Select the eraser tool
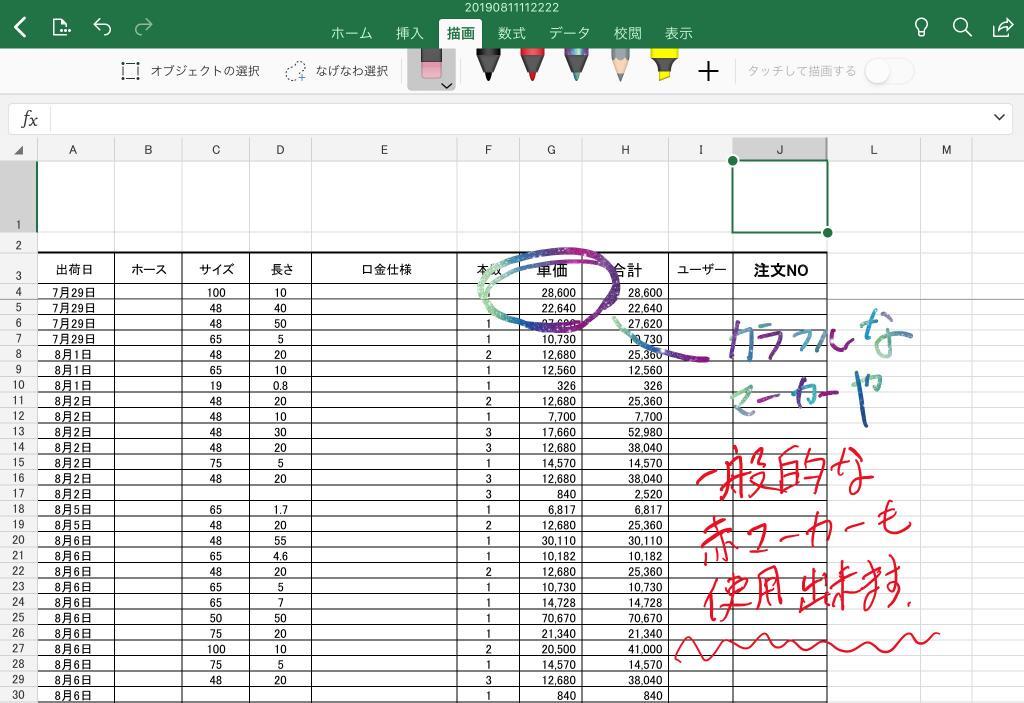 (x=432, y=66)
